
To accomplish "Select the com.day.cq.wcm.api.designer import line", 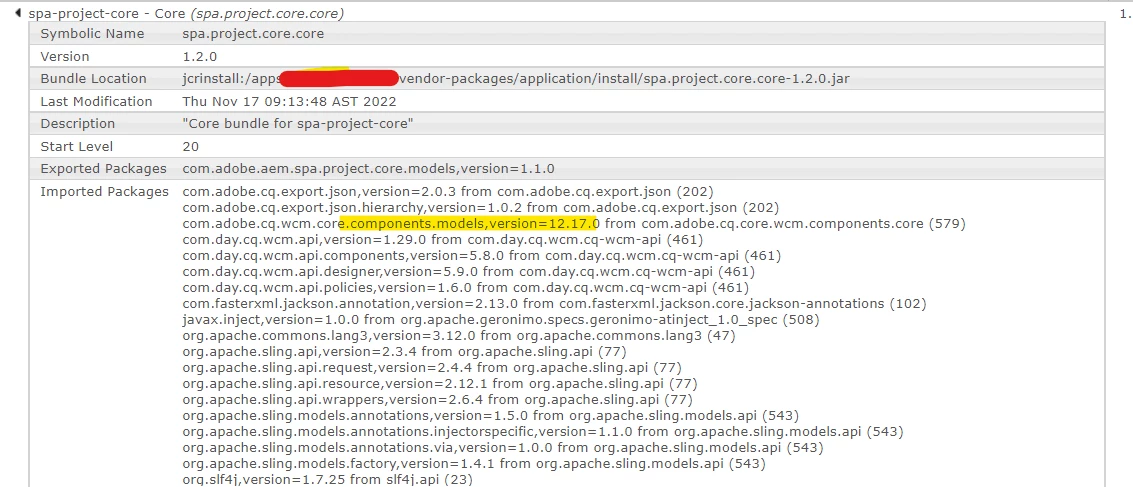I will [x=468, y=272].
